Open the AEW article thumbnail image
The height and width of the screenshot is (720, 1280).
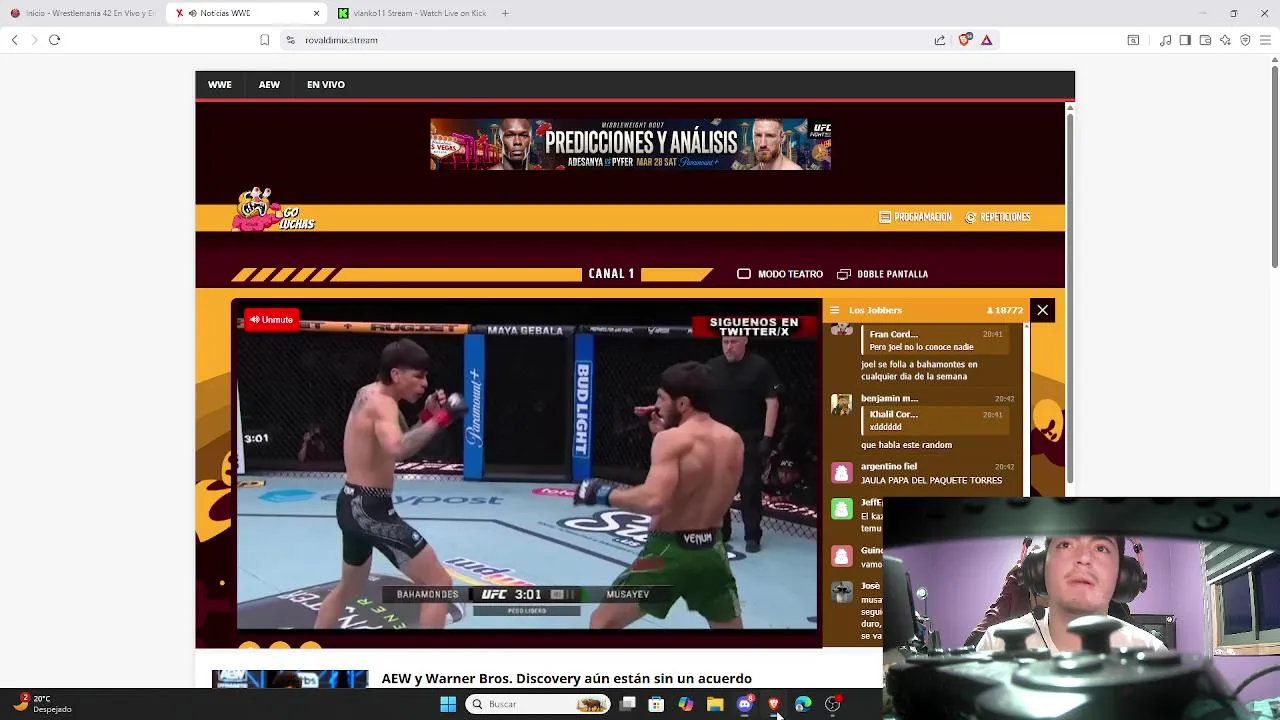coord(290,679)
